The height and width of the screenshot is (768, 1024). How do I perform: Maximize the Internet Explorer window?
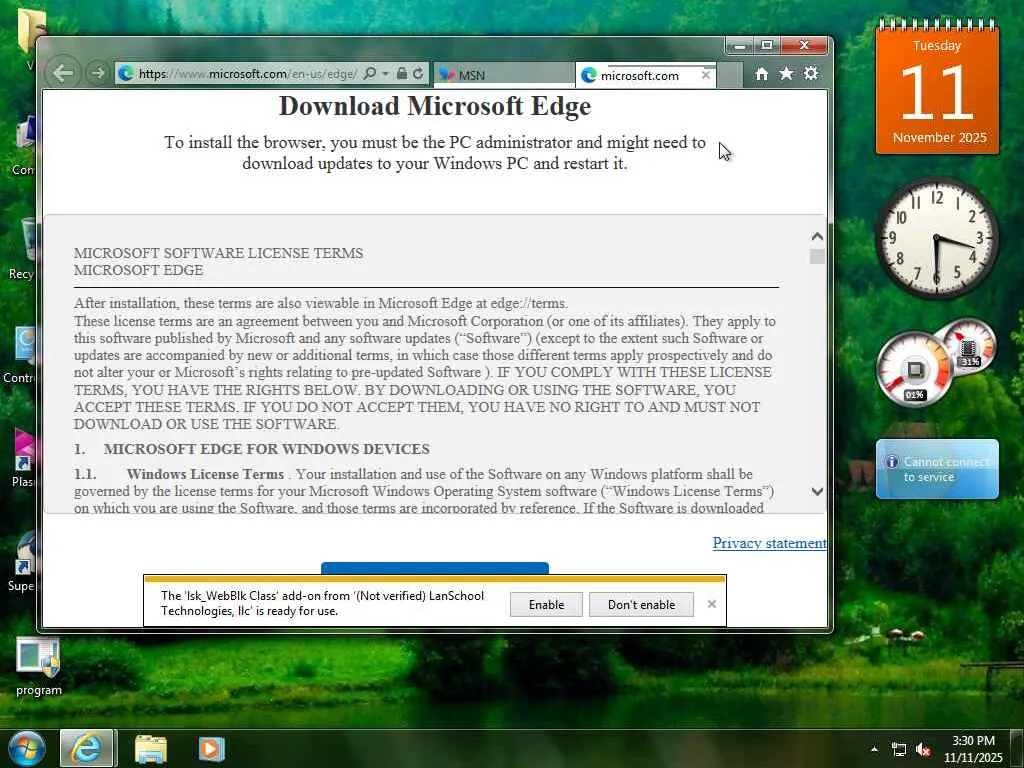tap(767, 46)
